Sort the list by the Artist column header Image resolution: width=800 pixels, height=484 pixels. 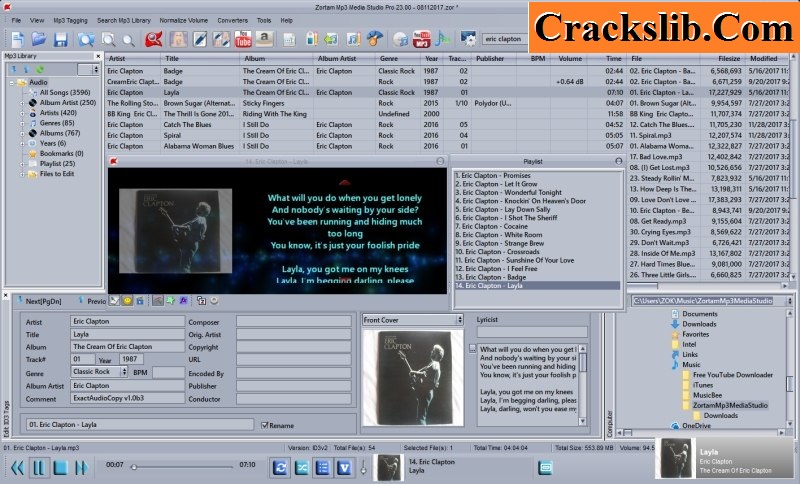coord(133,59)
